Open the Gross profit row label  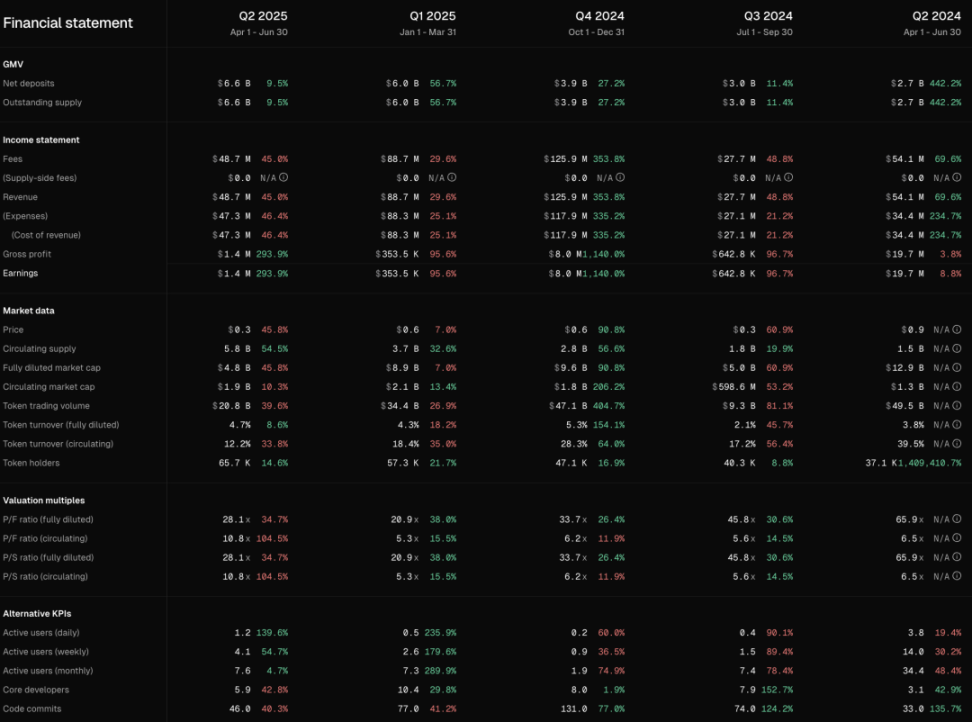coord(27,254)
